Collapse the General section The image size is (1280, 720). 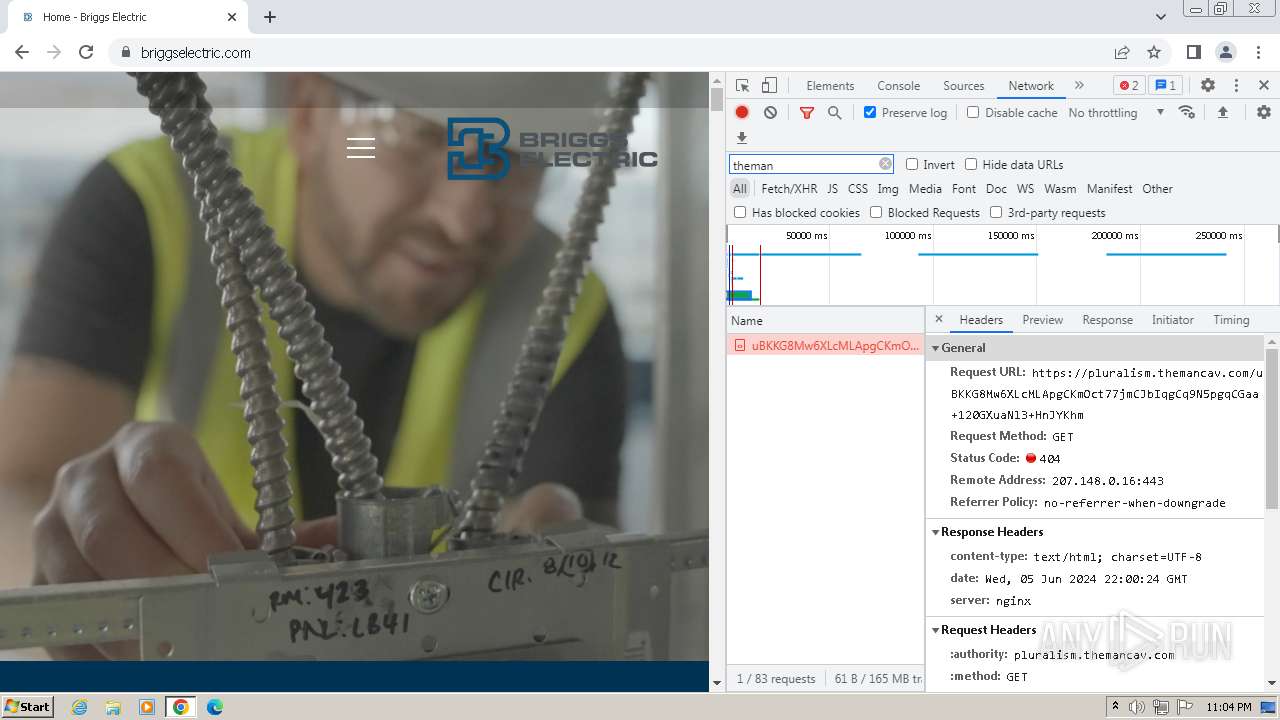point(936,348)
